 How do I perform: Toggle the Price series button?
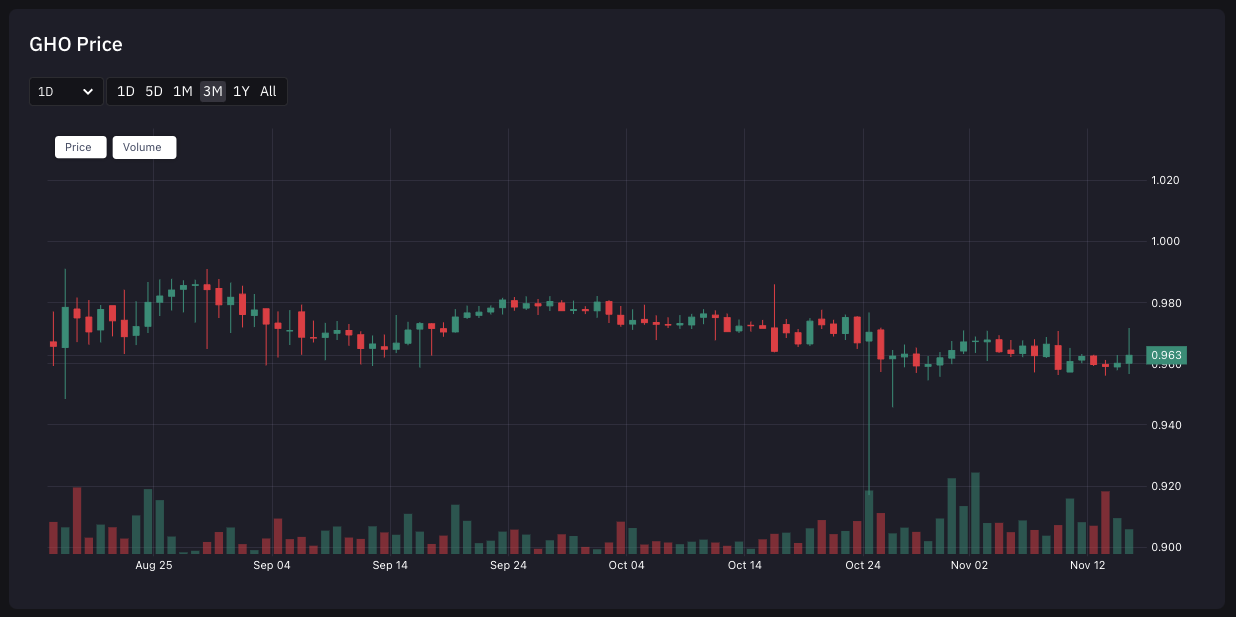click(x=79, y=147)
